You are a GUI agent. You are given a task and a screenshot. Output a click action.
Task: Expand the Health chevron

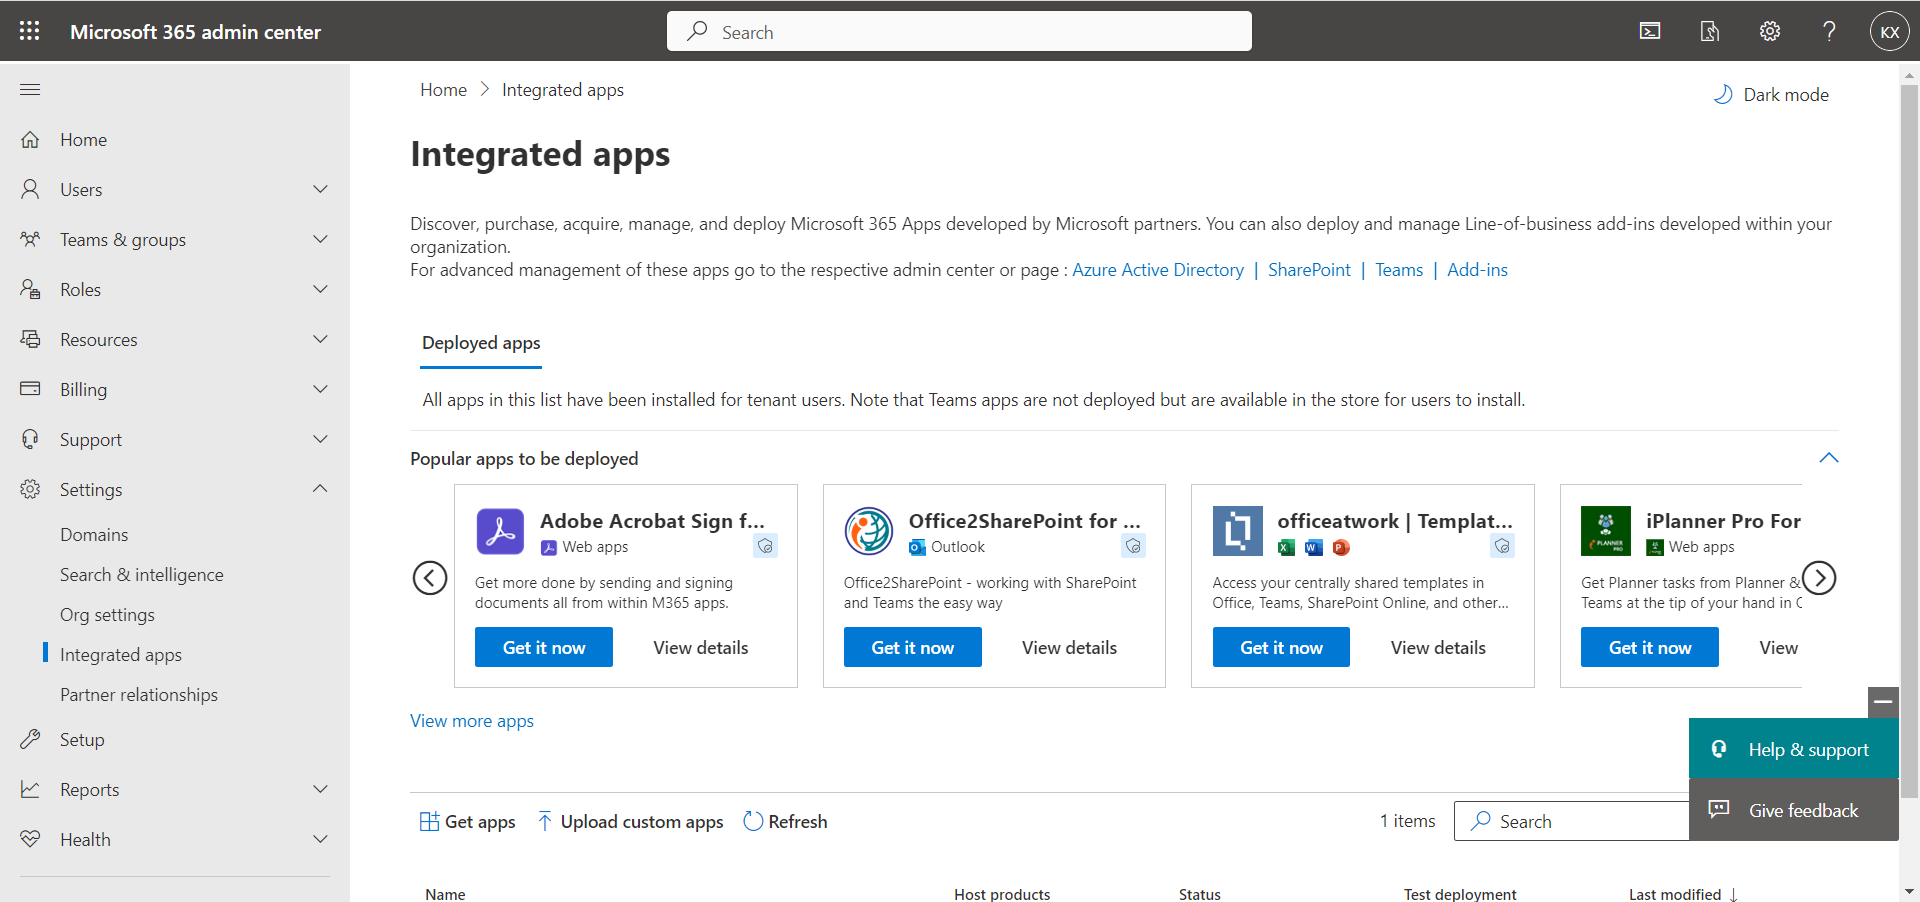pyautogui.click(x=320, y=839)
